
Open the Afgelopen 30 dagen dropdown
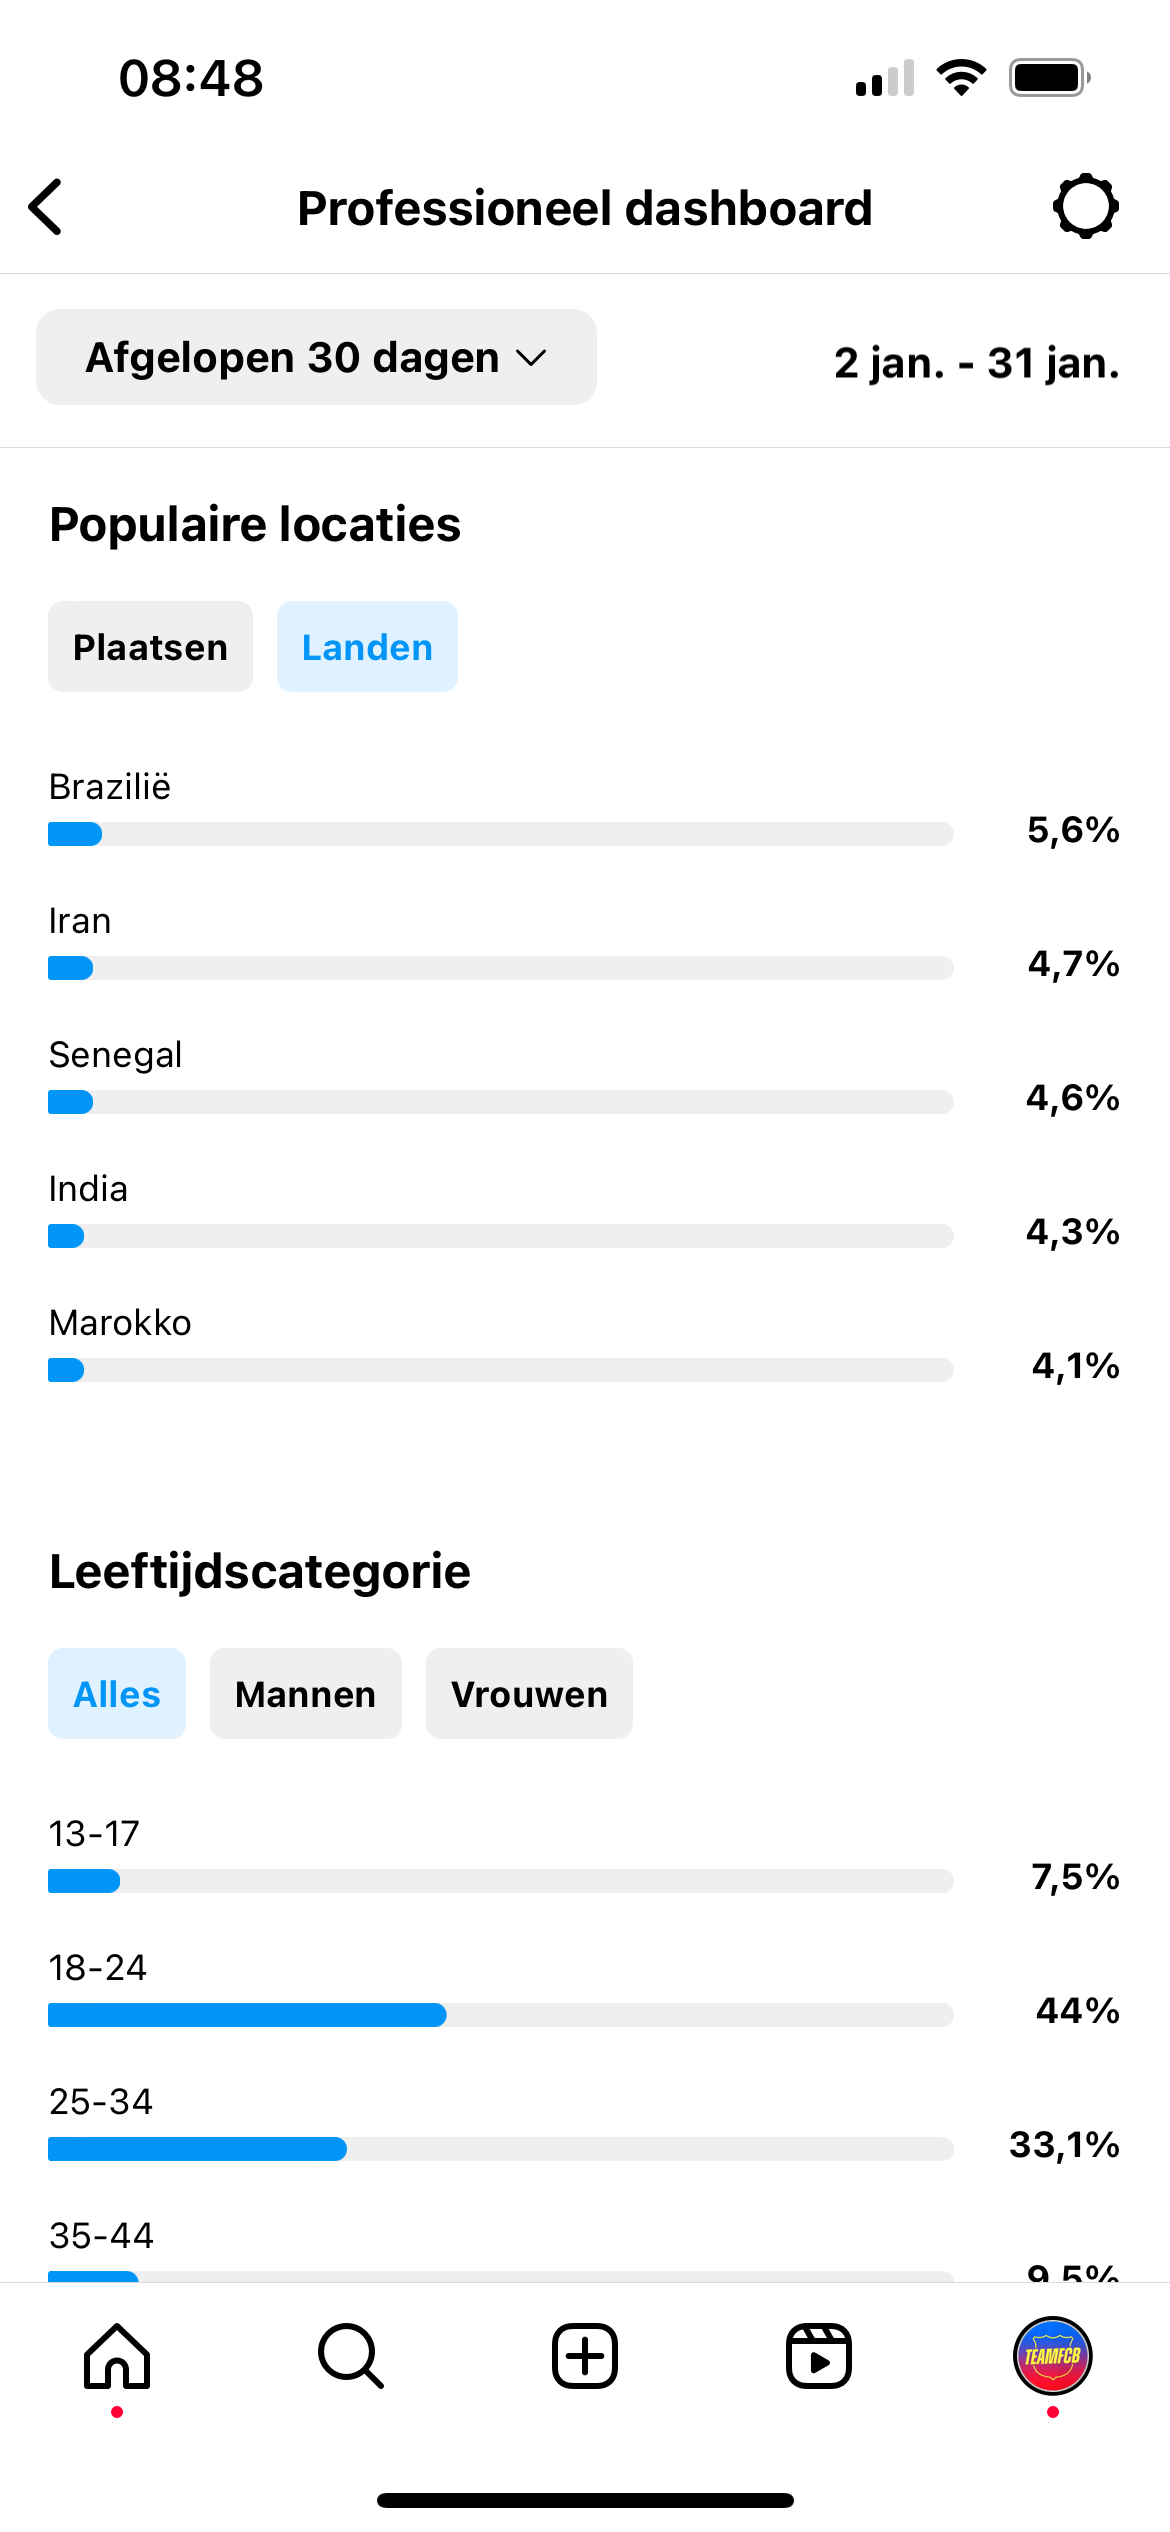point(316,357)
